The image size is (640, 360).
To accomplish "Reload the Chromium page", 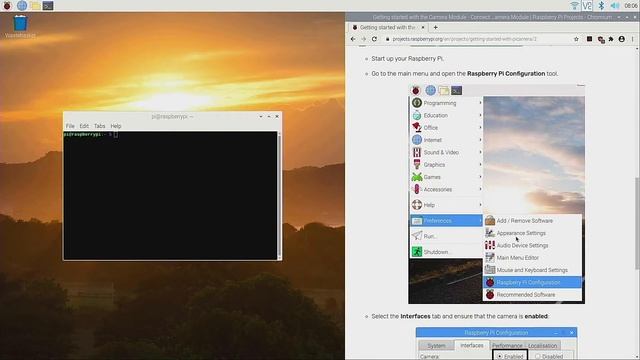I will pyautogui.click(x=374, y=39).
